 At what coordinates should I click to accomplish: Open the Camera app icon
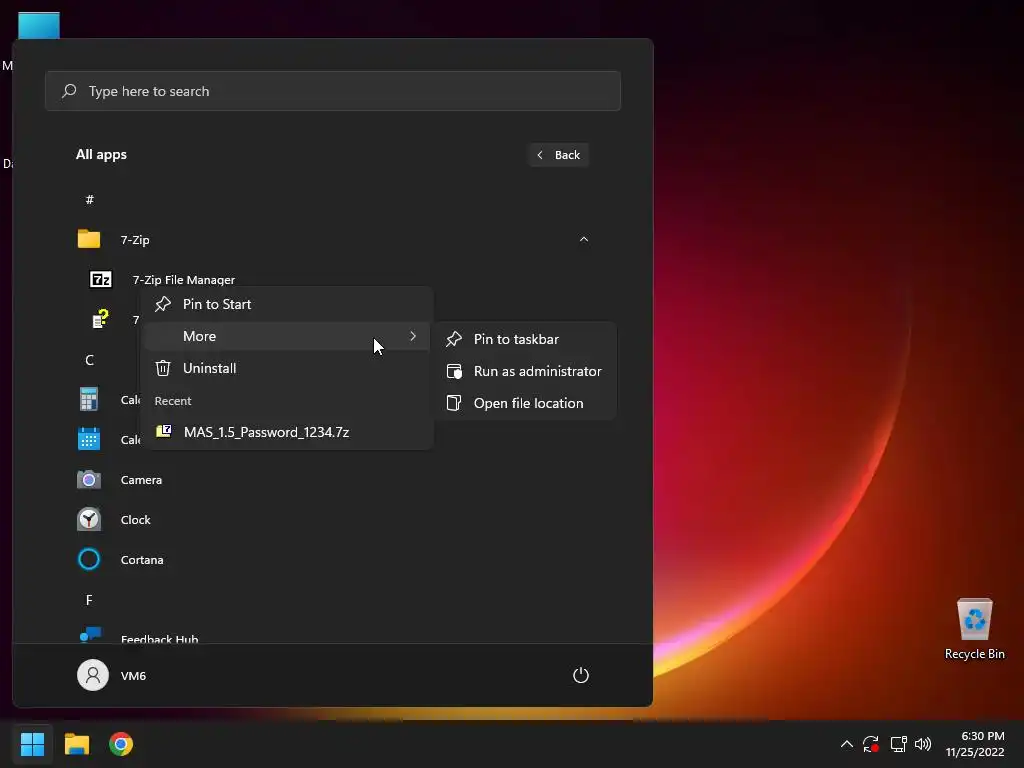pos(89,479)
